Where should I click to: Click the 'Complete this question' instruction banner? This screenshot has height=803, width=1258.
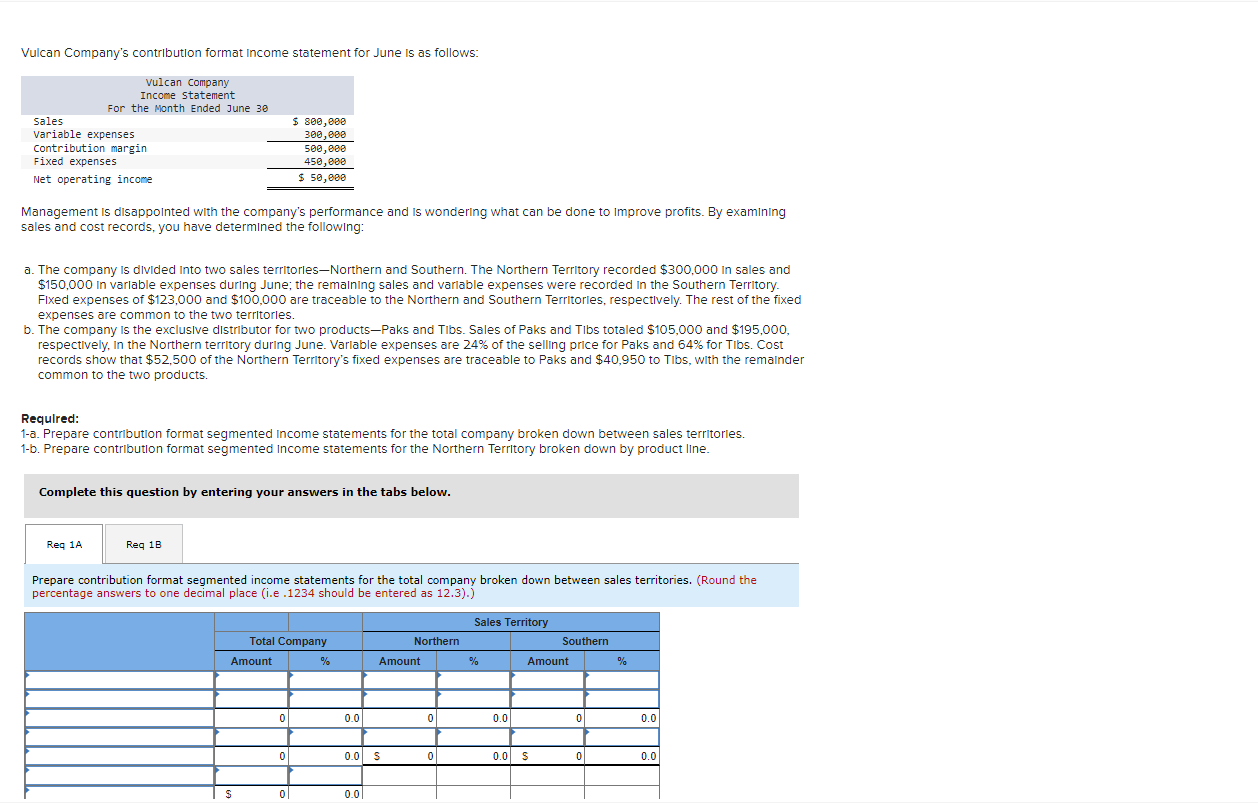[411, 495]
